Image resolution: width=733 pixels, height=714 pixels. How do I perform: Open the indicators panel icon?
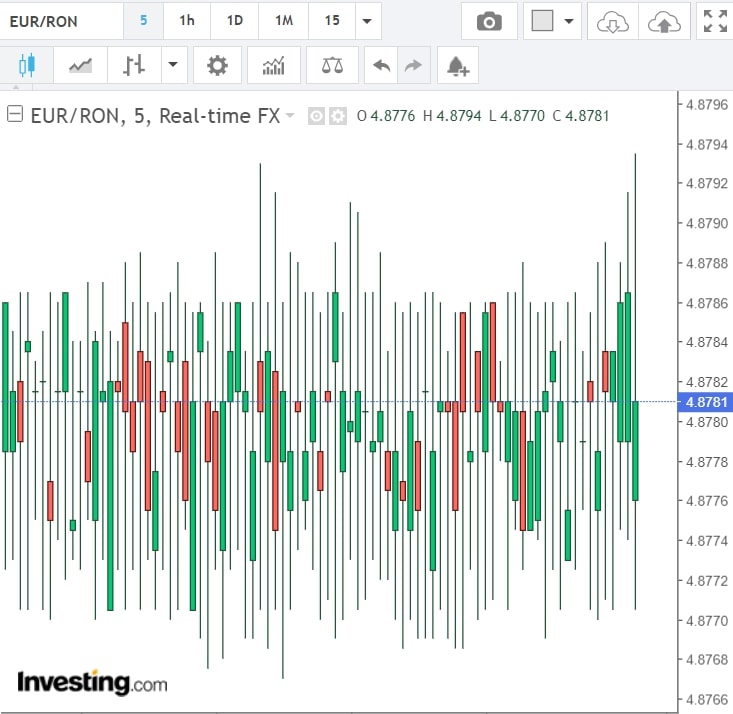point(273,66)
